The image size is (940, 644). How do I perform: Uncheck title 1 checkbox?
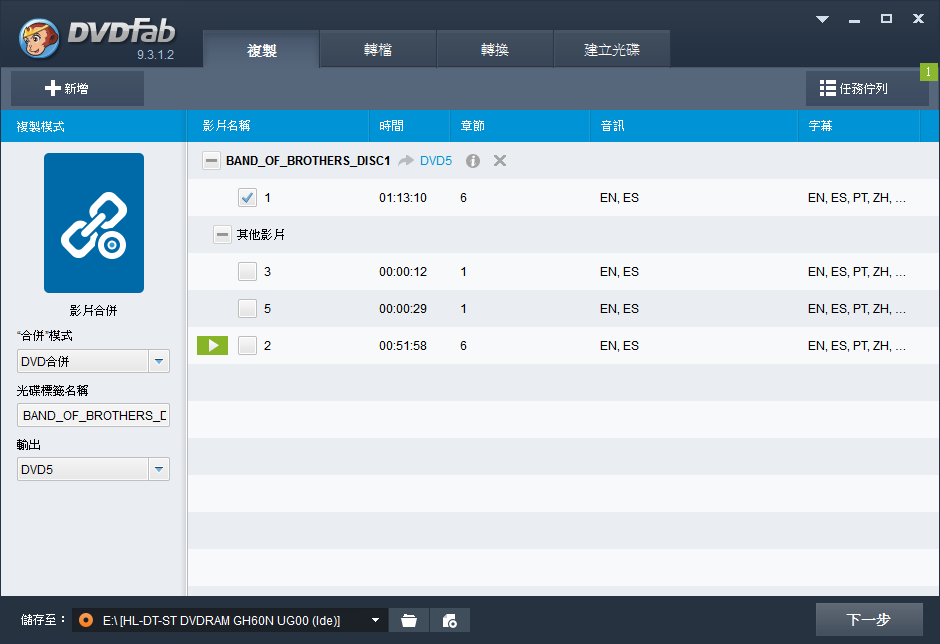(248, 198)
